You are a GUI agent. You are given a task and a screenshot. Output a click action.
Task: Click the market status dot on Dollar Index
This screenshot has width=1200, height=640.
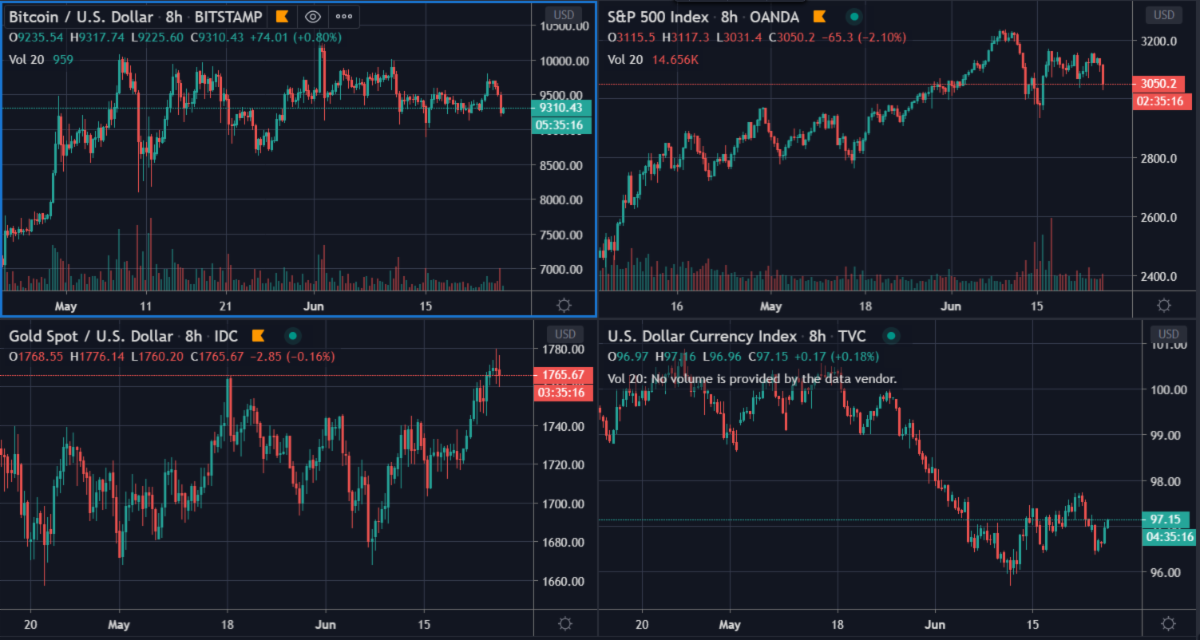890,336
